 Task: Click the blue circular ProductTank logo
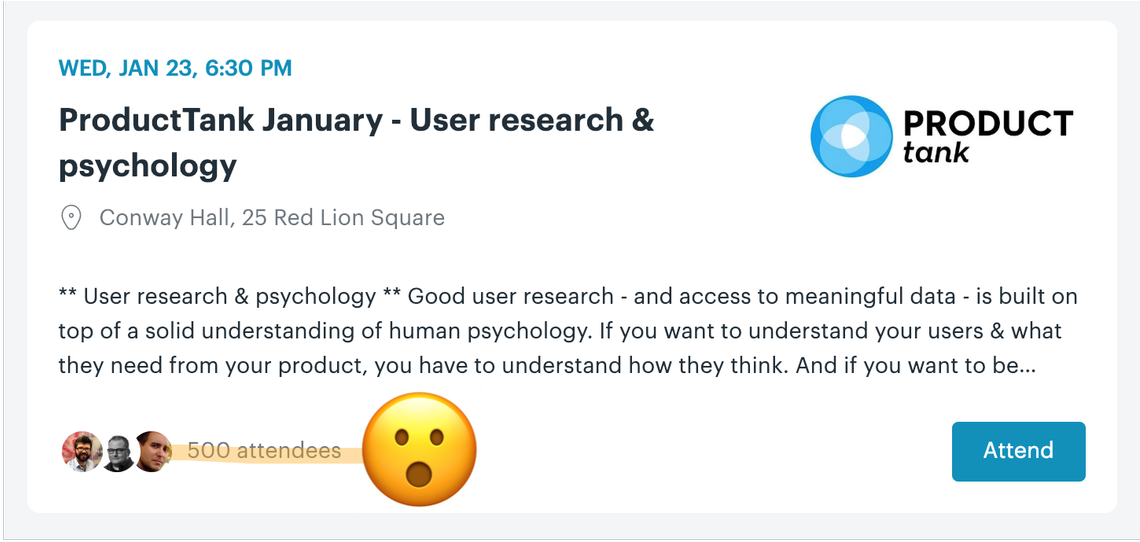click(851, 136)
